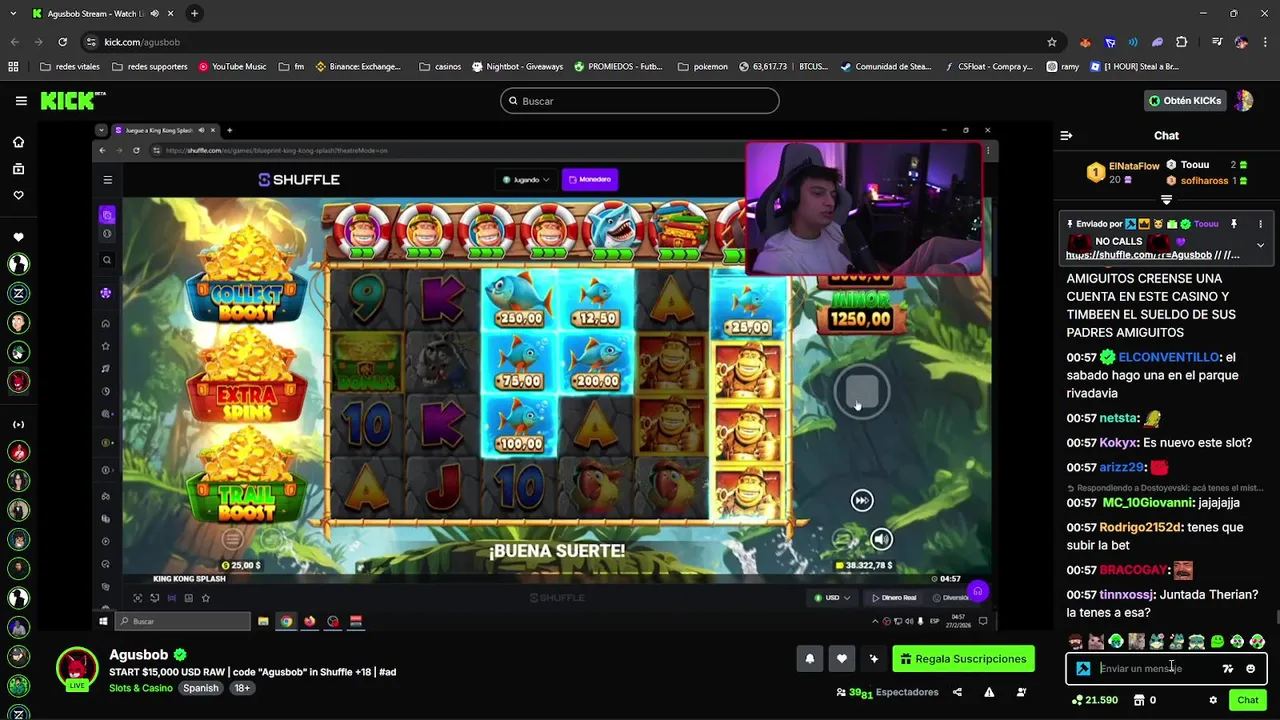Mute the Agusbob tab via speaker icon
Screen dimensions: 1280x720
point(154,14)
